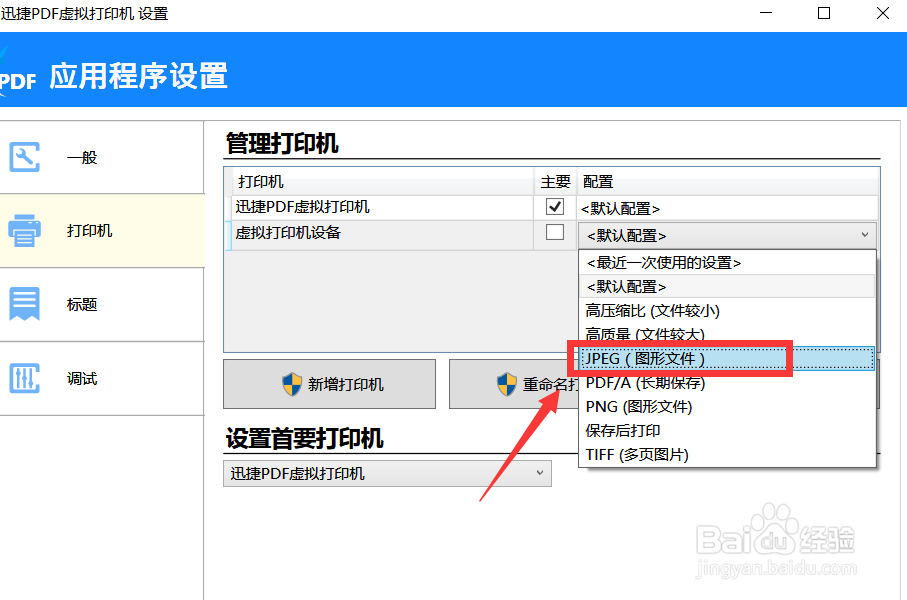Click <默认配置> cell of 迅捷PDF虚拟打印机

727,208
